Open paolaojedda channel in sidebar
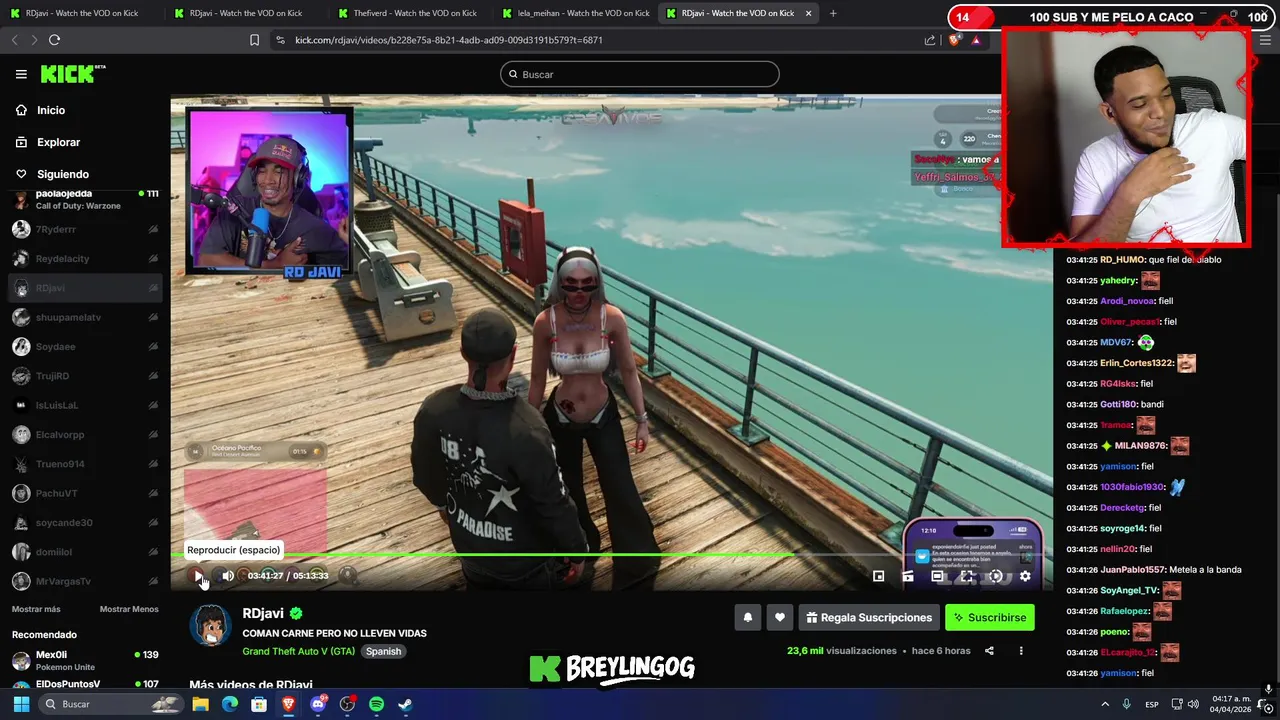This screenshot has height=720, width=1280. click(85, 199)
